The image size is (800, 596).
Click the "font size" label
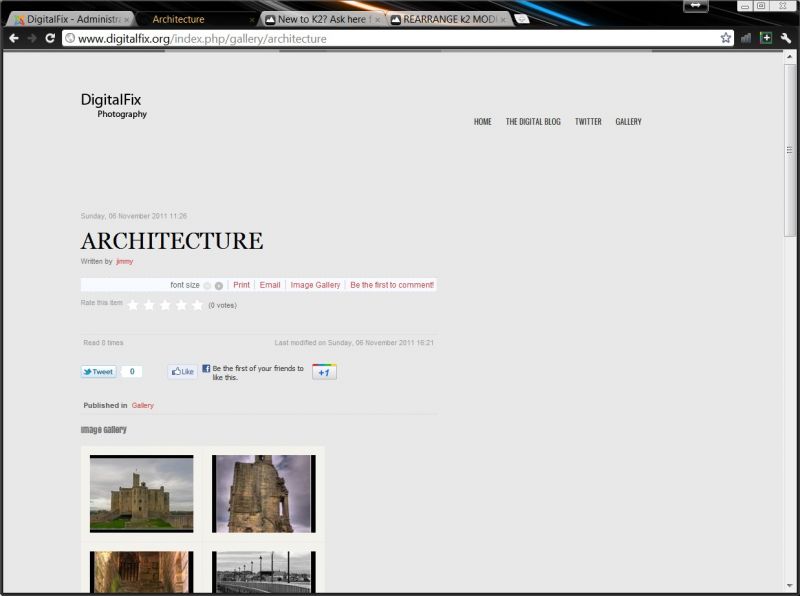click(185, 285)
